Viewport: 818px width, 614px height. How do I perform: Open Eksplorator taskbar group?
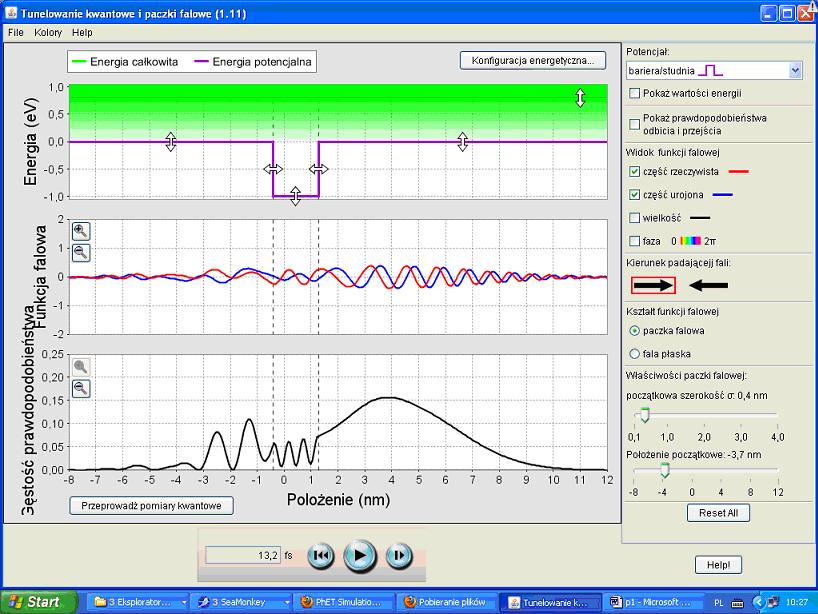click(x=138, y=602)
